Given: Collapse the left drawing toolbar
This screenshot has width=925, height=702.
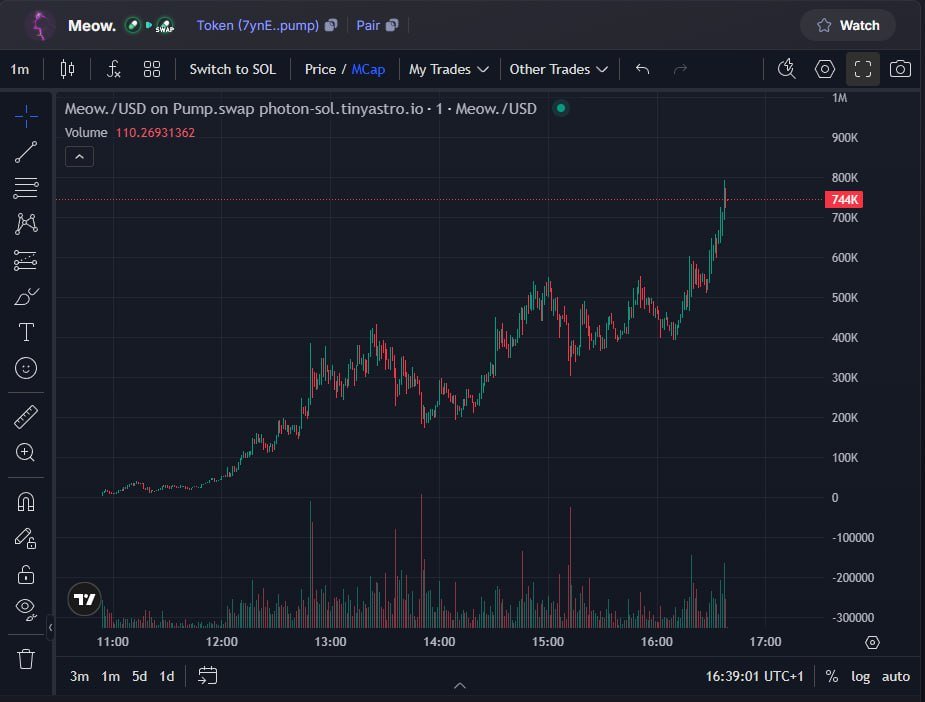Looking at the screenshot, I should point(50,628).
